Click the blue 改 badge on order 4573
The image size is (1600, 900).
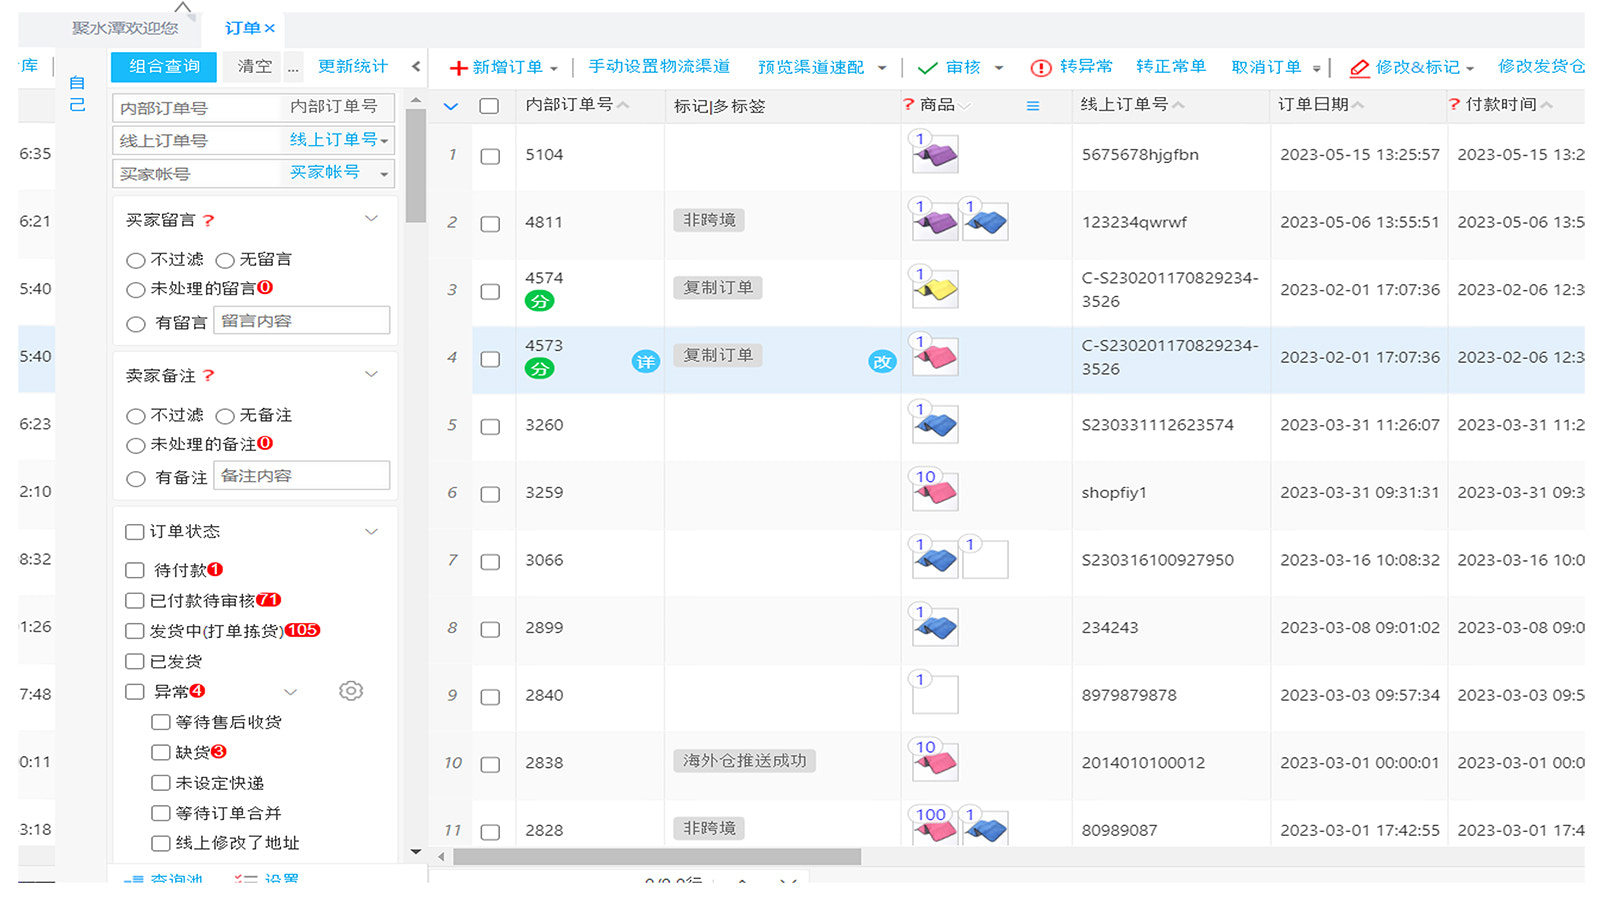(x=882, y=361)
